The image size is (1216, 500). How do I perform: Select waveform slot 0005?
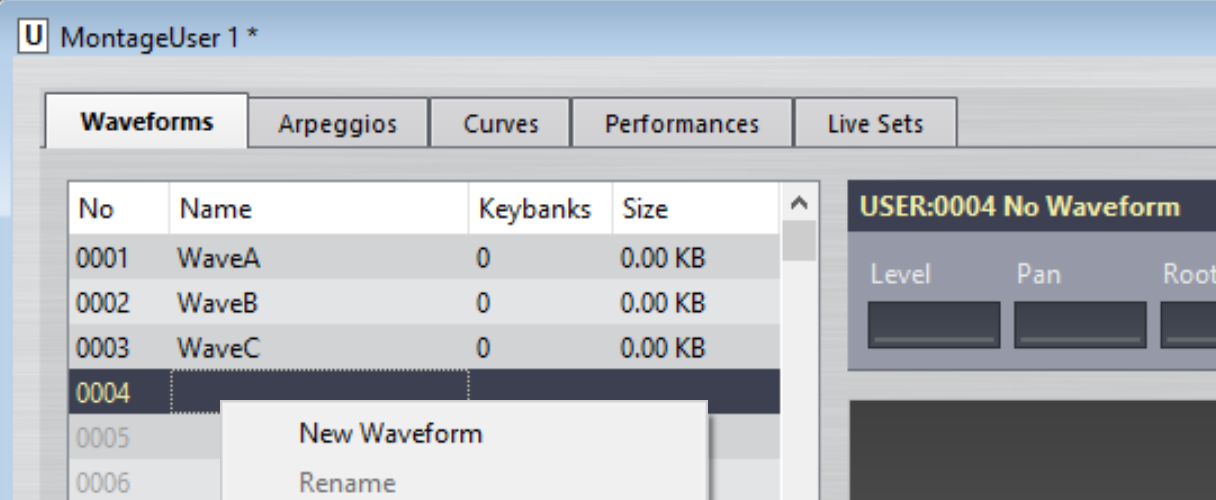coord(104,438)
